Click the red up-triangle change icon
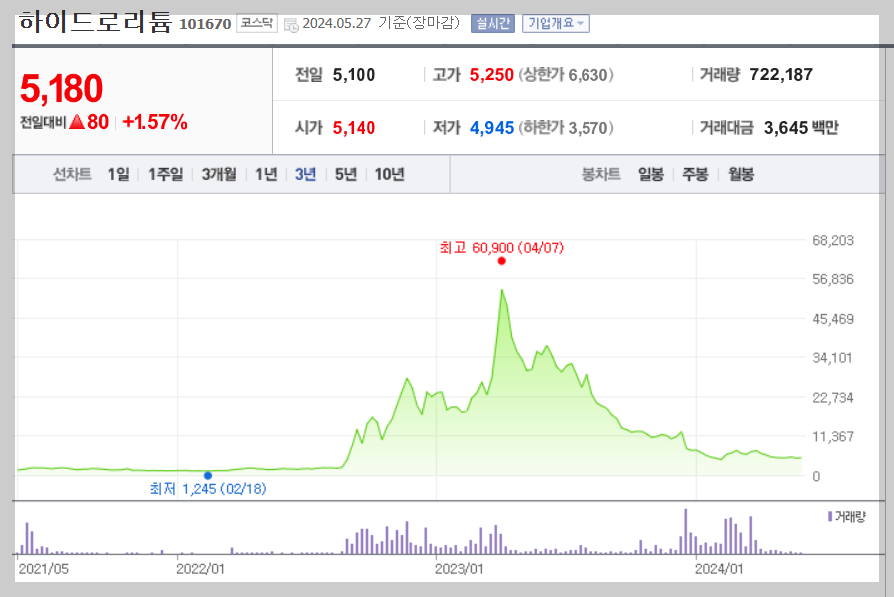This screenshot has width=894, height=597. coord(77,121)
